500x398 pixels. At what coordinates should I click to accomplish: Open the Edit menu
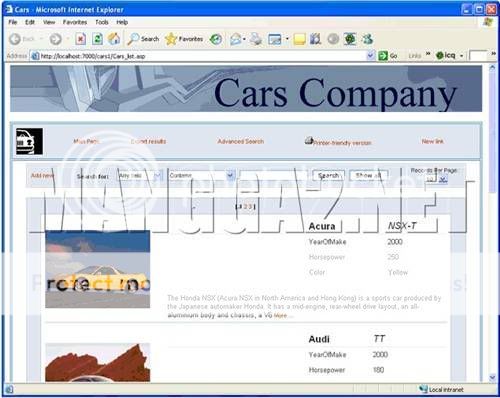(x=30, y=22)
